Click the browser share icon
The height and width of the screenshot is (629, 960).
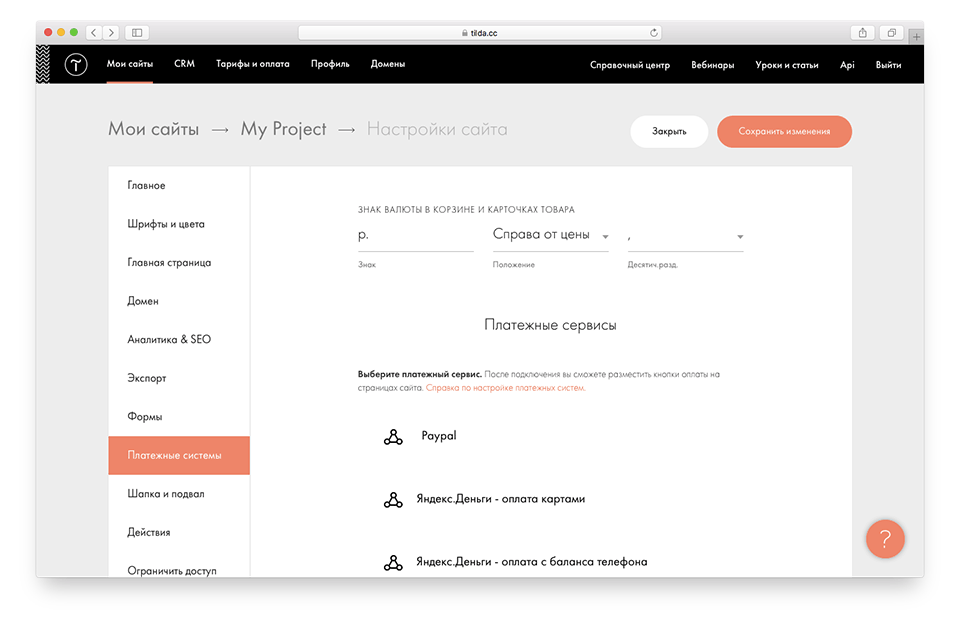tap(862, 31)
